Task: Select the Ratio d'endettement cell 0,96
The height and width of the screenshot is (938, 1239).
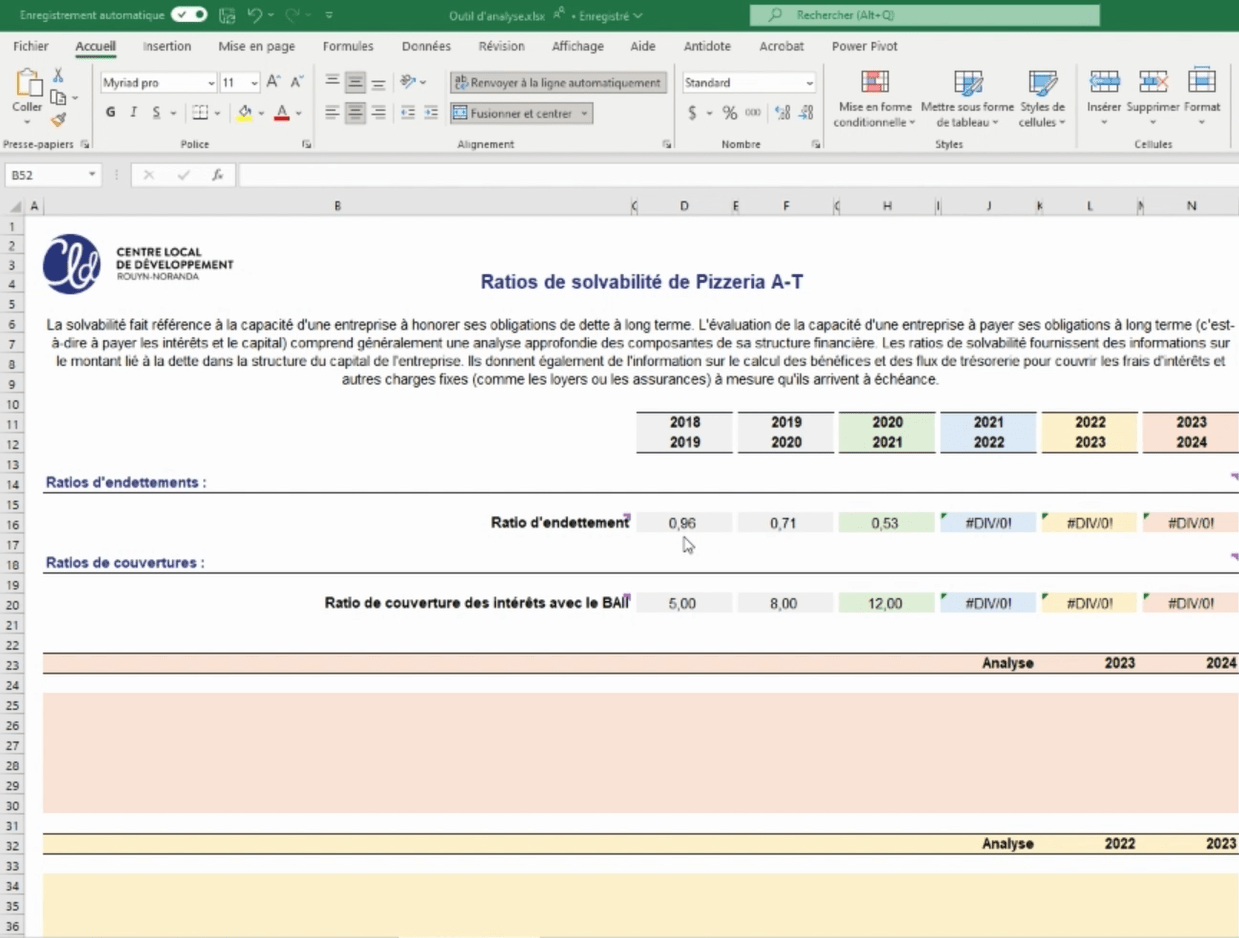Action: click(684, 523)
